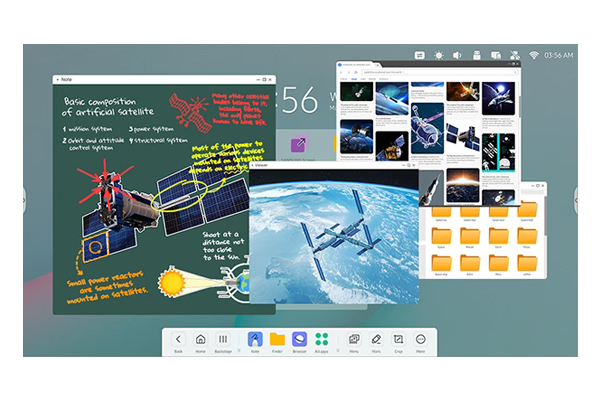Open the Space folder in Finder

(441, 237)
